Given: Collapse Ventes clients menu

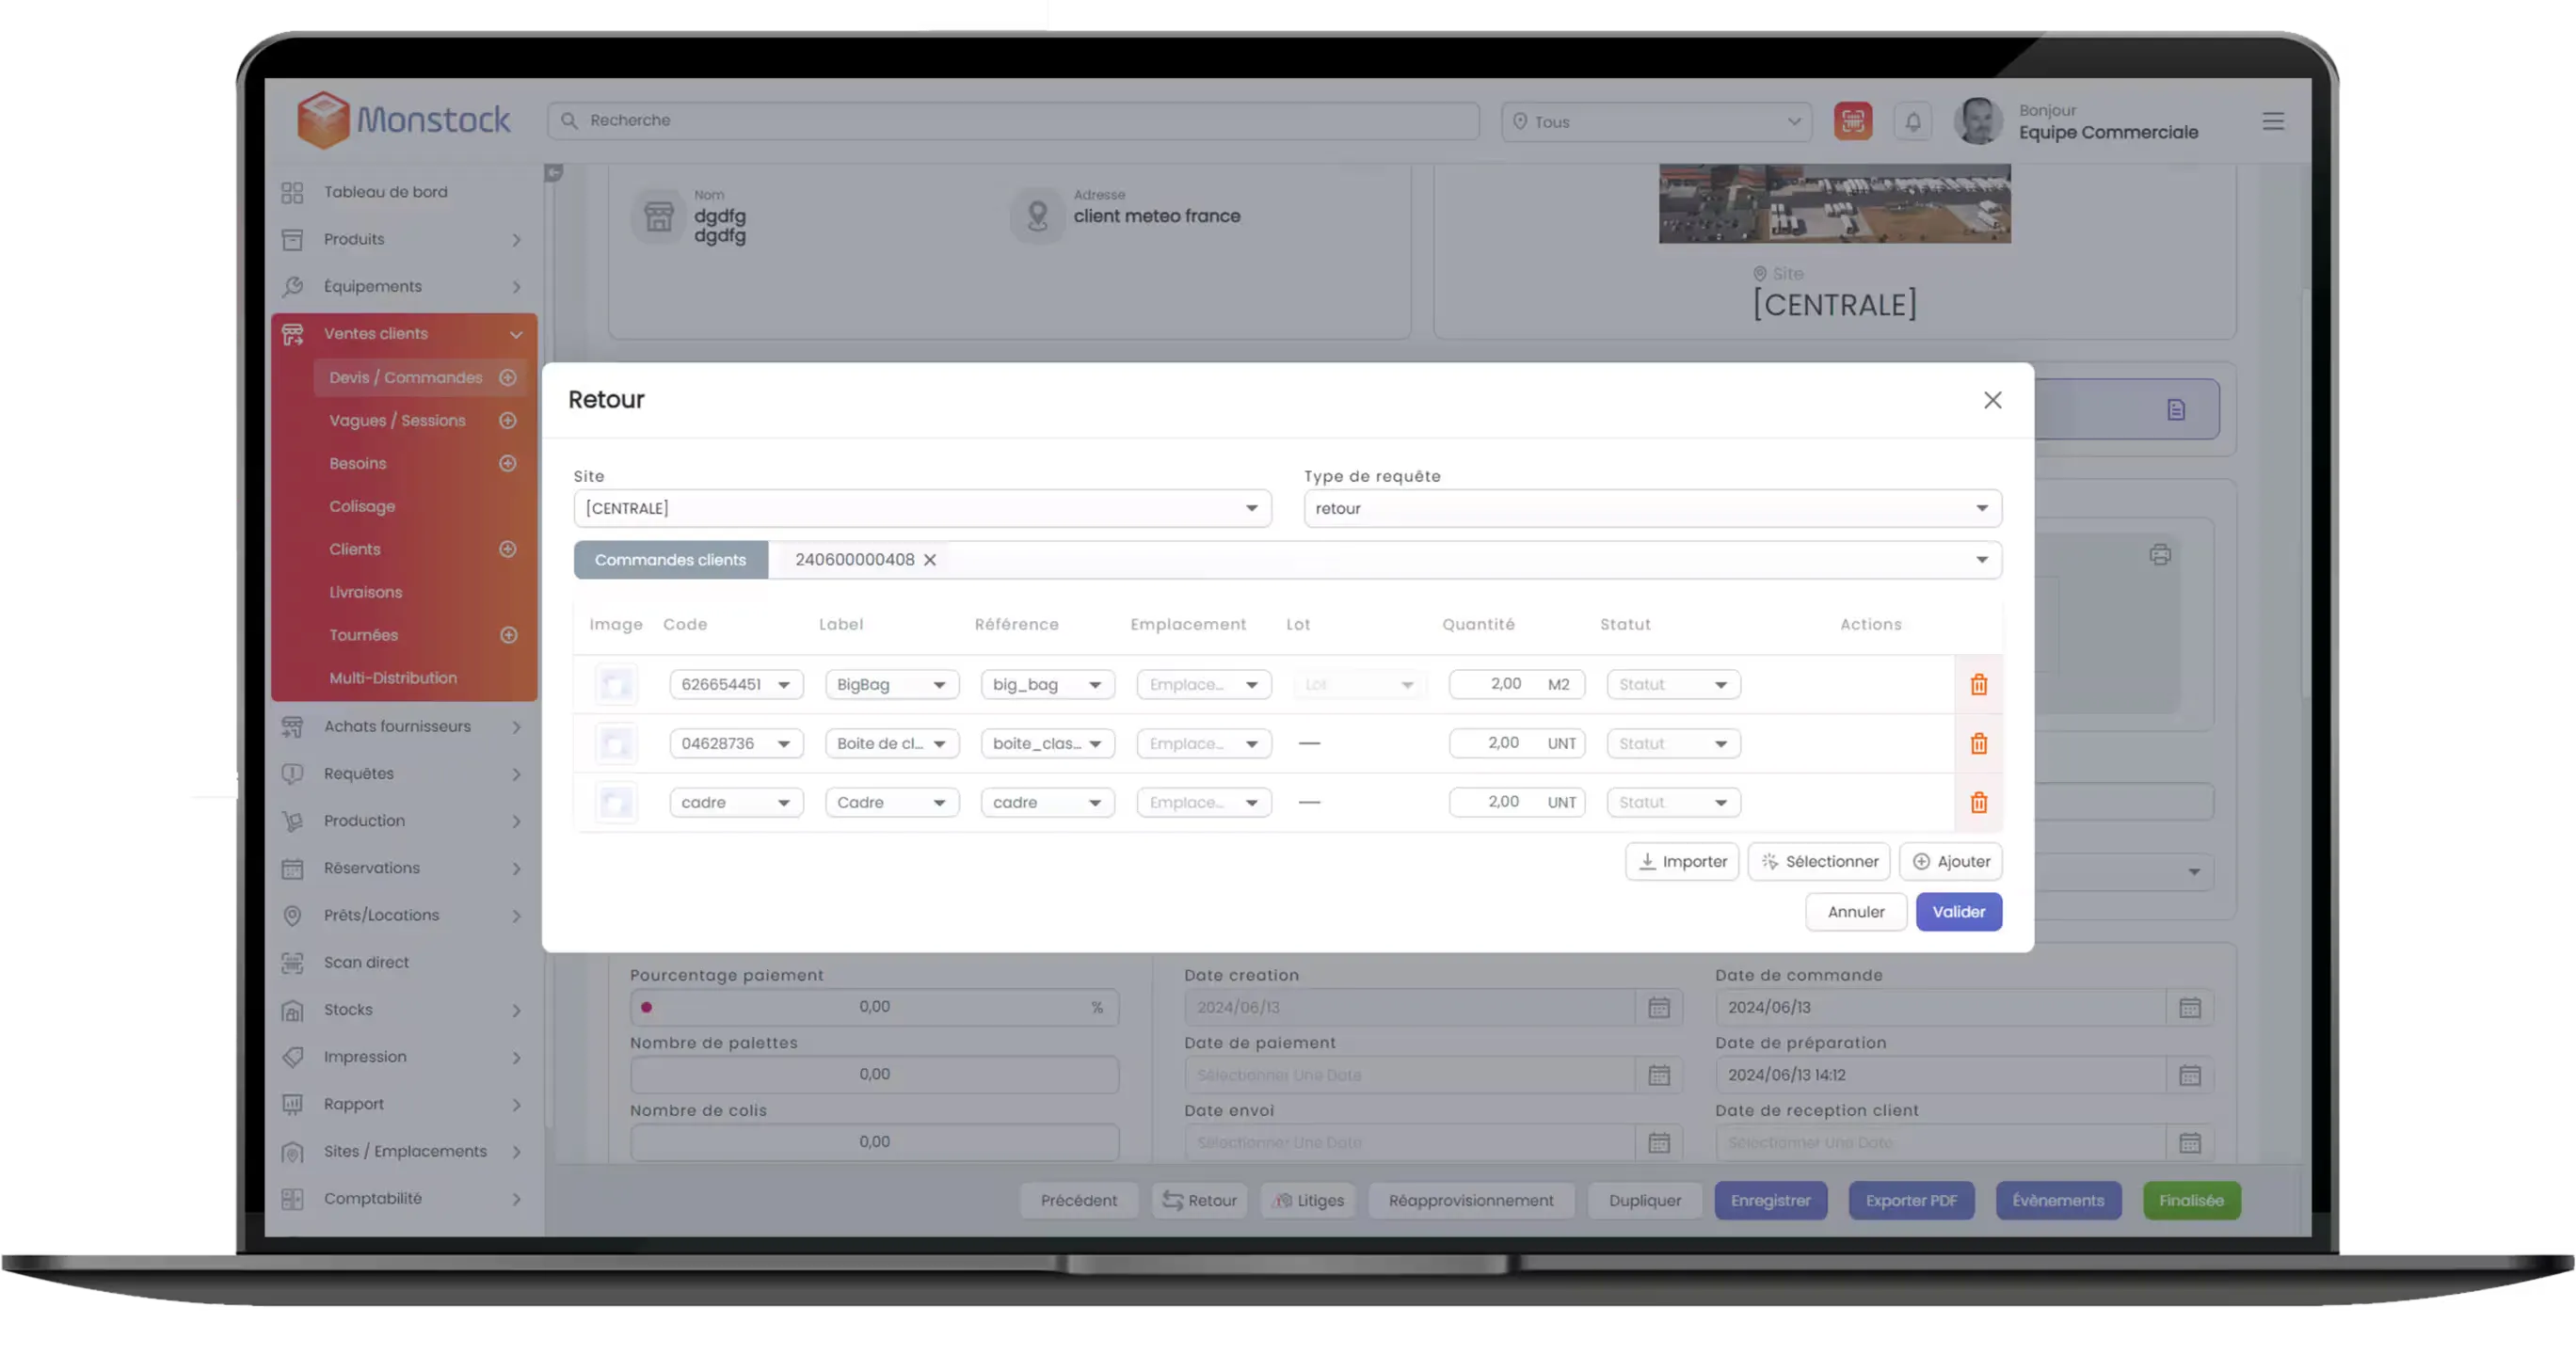Looking at the screenshot, I should click(403, 334).
